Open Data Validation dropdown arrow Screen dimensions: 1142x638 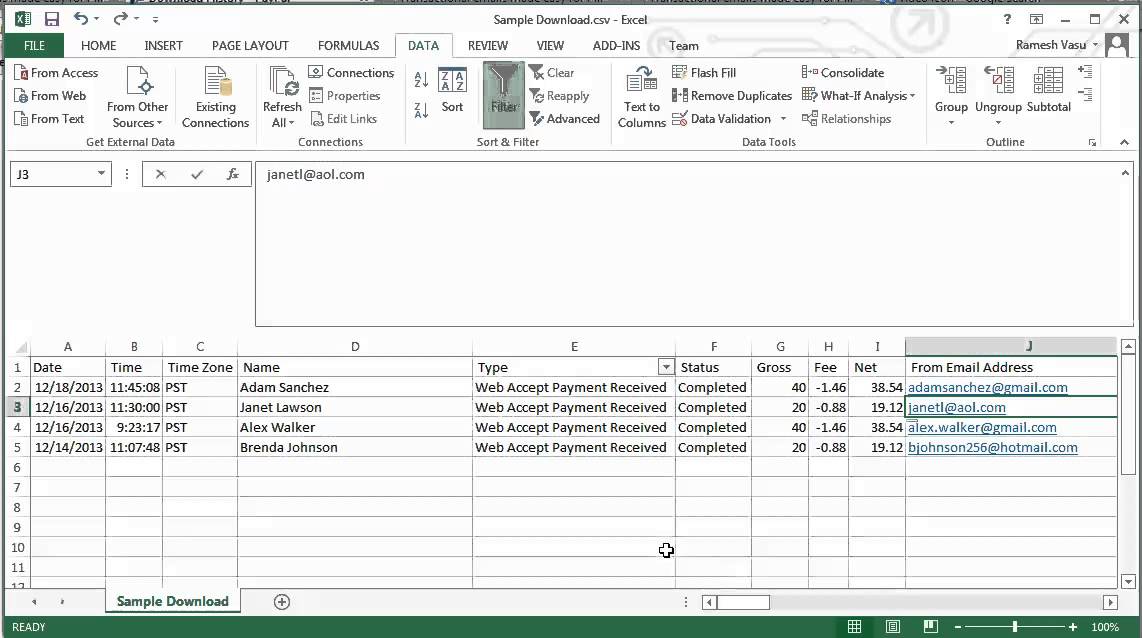(784, 119)
